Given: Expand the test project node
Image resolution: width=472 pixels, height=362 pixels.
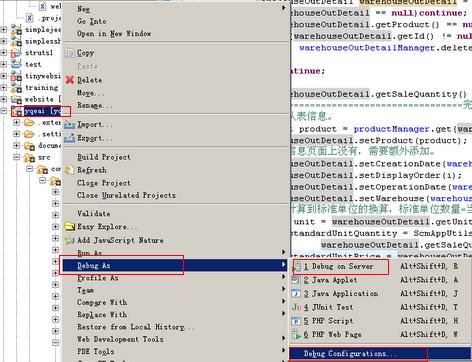Looking at the screenshot, I should click(x=4, y=64).
